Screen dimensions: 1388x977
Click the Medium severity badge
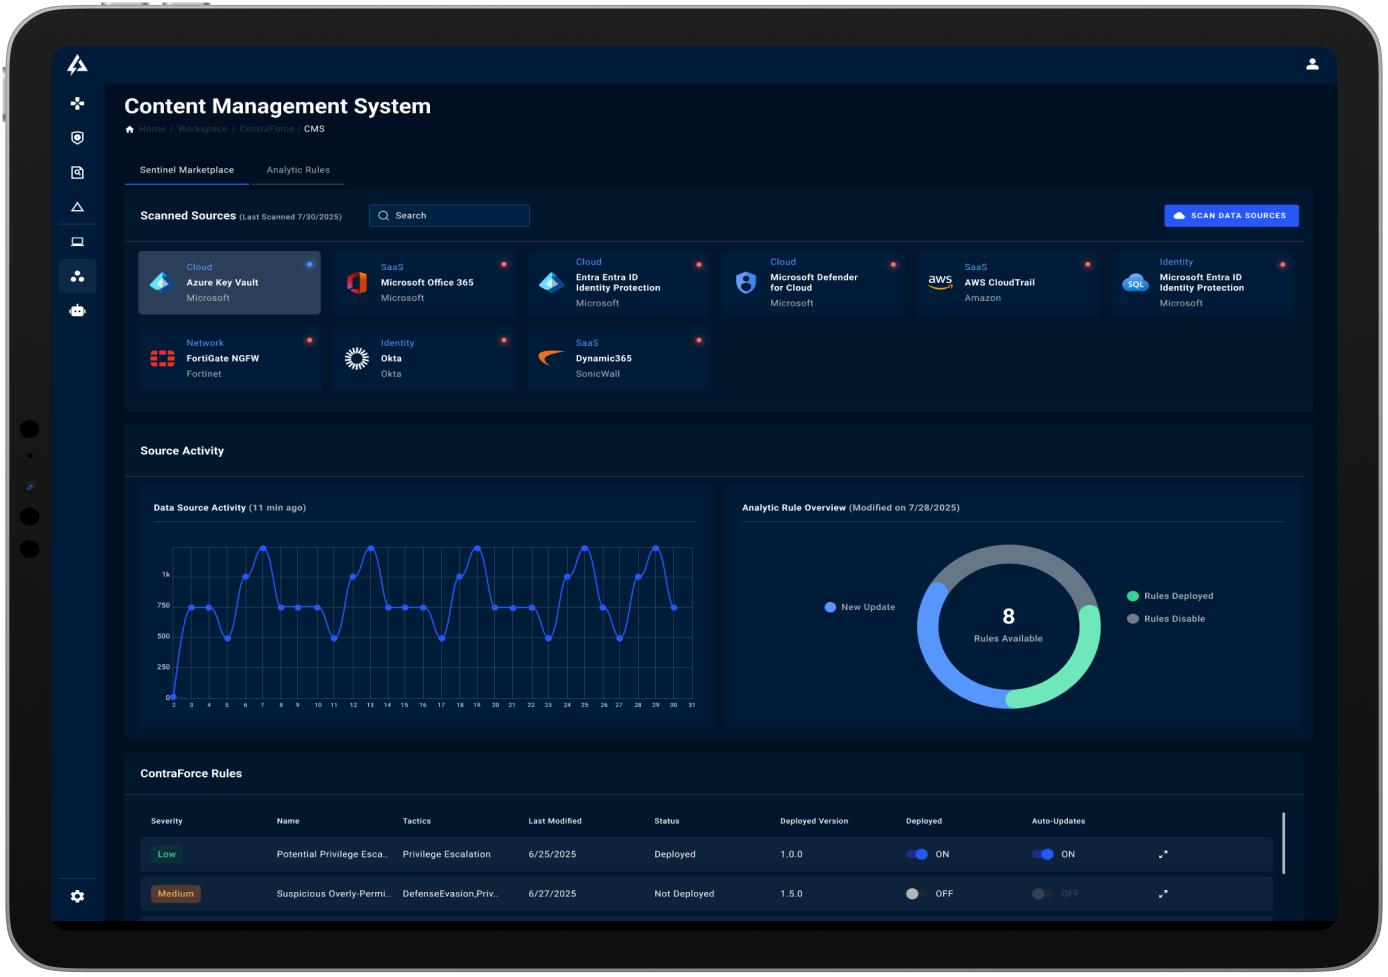pyautogui.click(x=176, y=894)
